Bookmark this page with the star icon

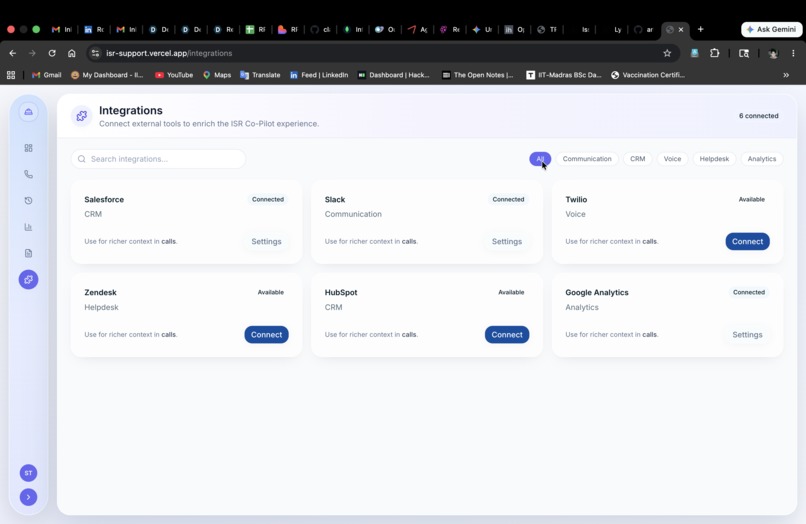tap(667, 53)
